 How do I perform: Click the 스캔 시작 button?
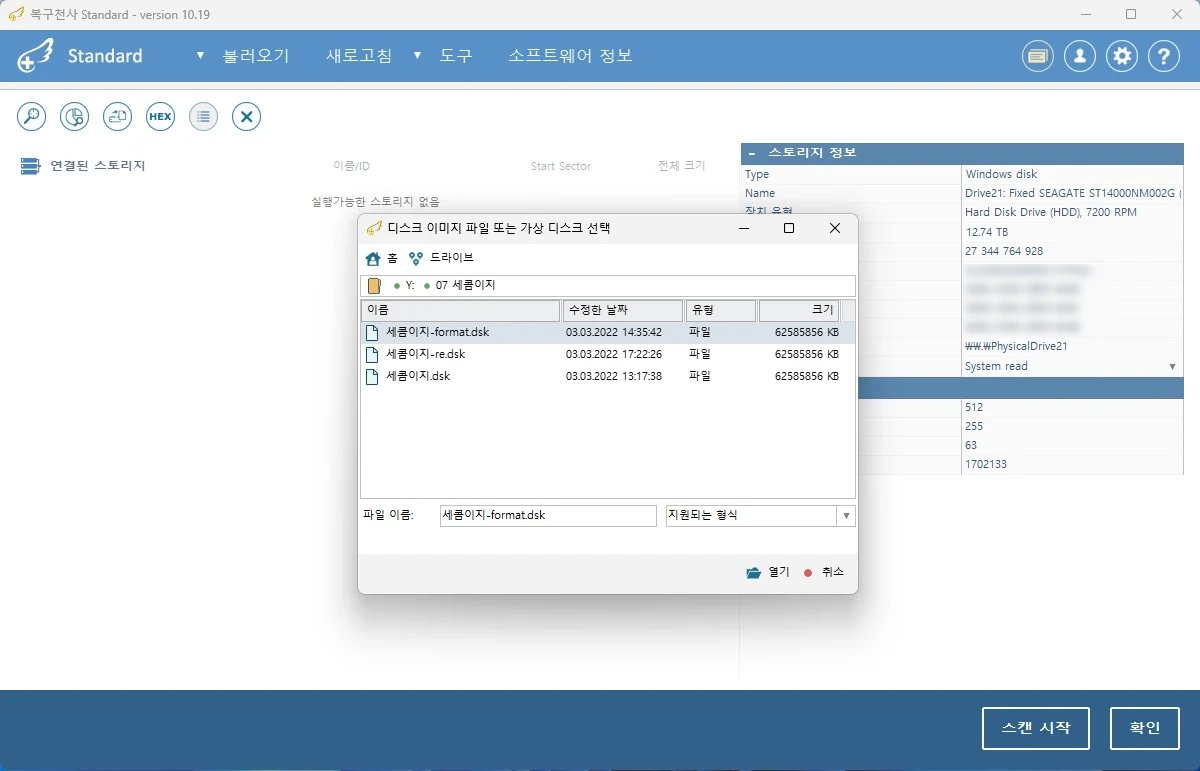click(1036, 727)
